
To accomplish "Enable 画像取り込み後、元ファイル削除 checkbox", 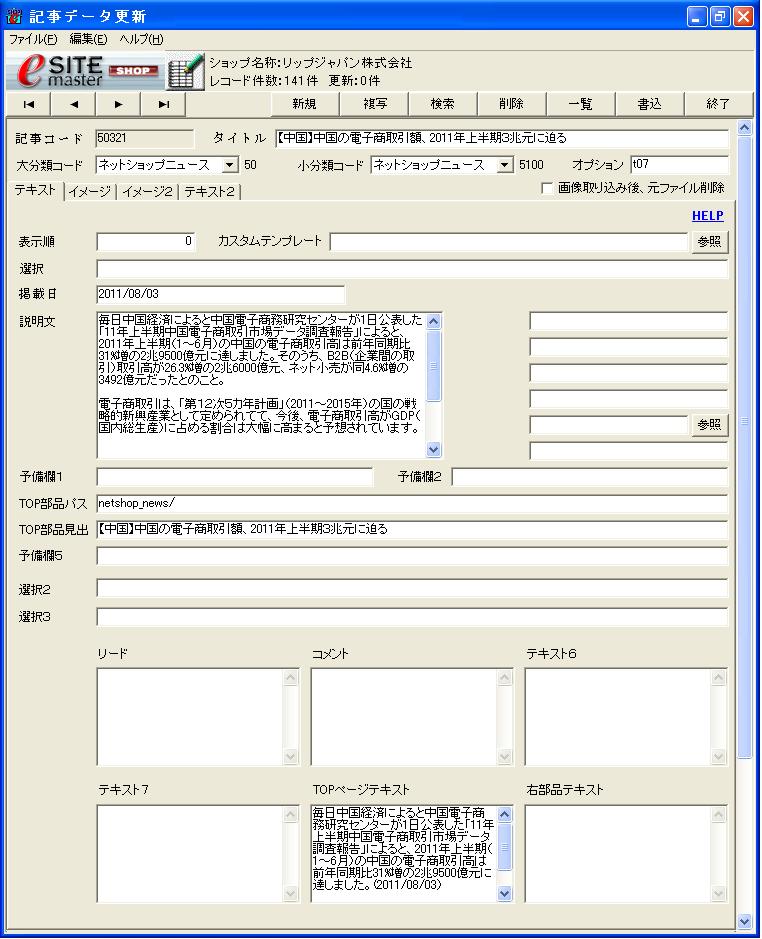I will click(546, 188).
